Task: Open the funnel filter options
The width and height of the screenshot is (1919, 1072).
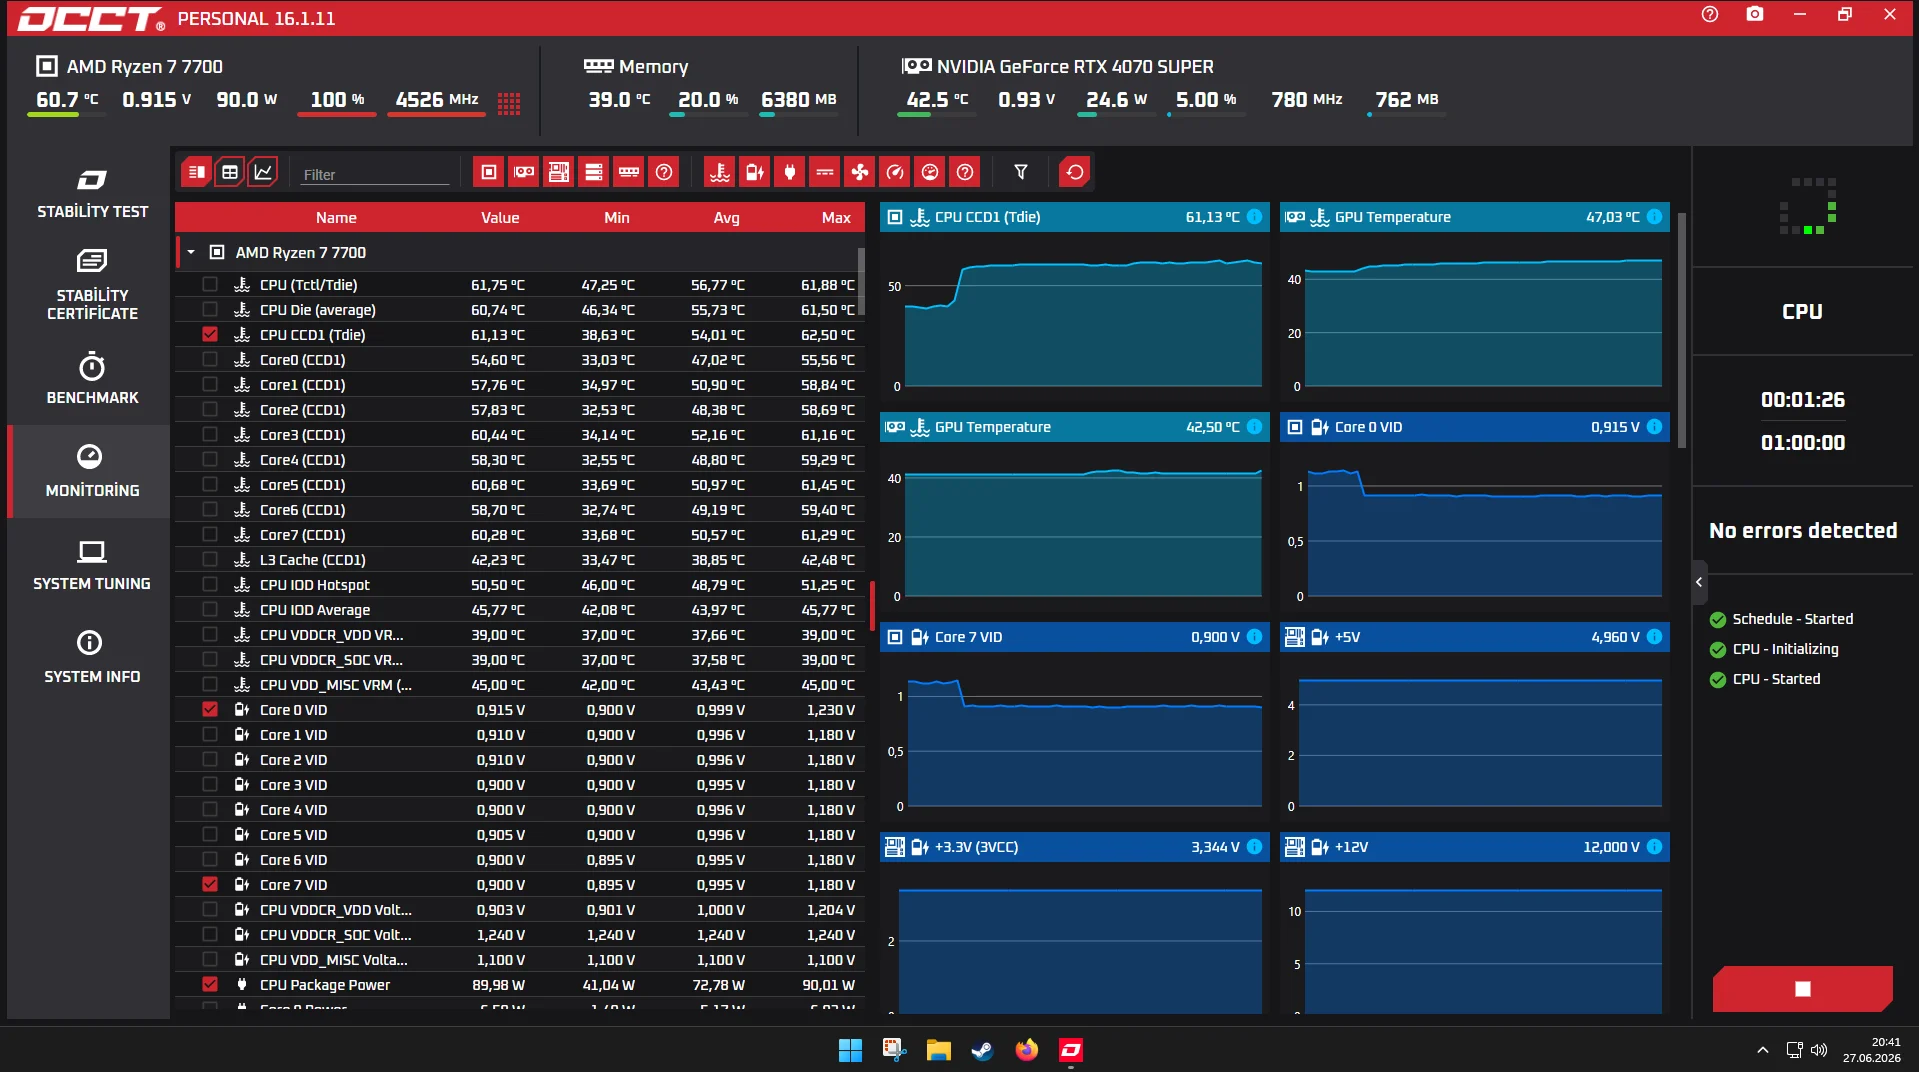Action: 1021,172
